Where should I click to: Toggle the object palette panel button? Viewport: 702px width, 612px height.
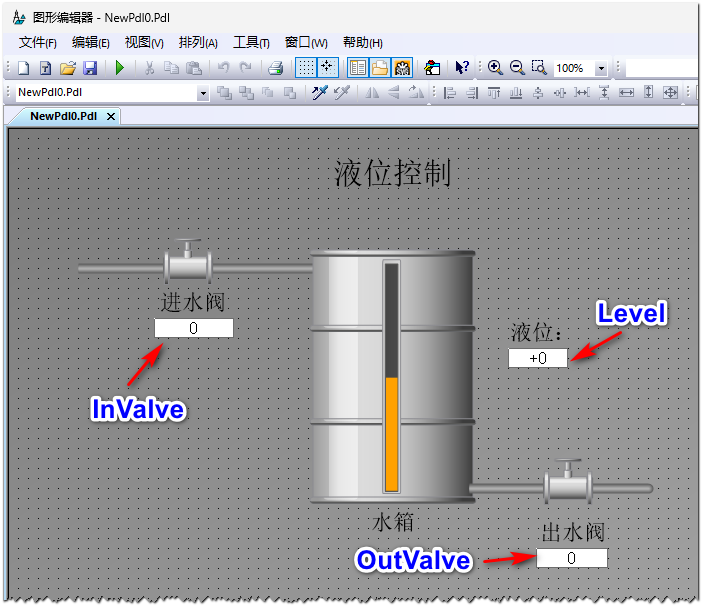click(x=357, y=68)
